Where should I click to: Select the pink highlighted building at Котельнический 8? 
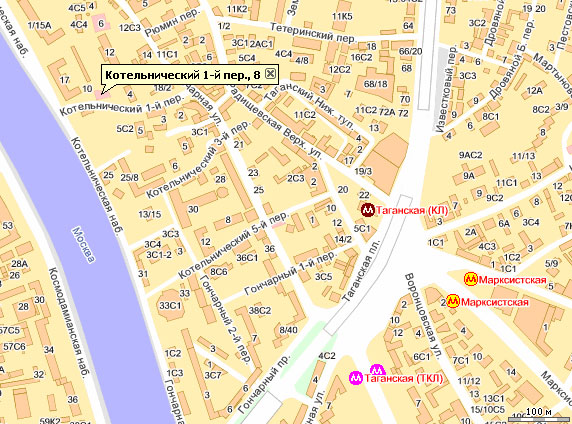pos(102,95)
